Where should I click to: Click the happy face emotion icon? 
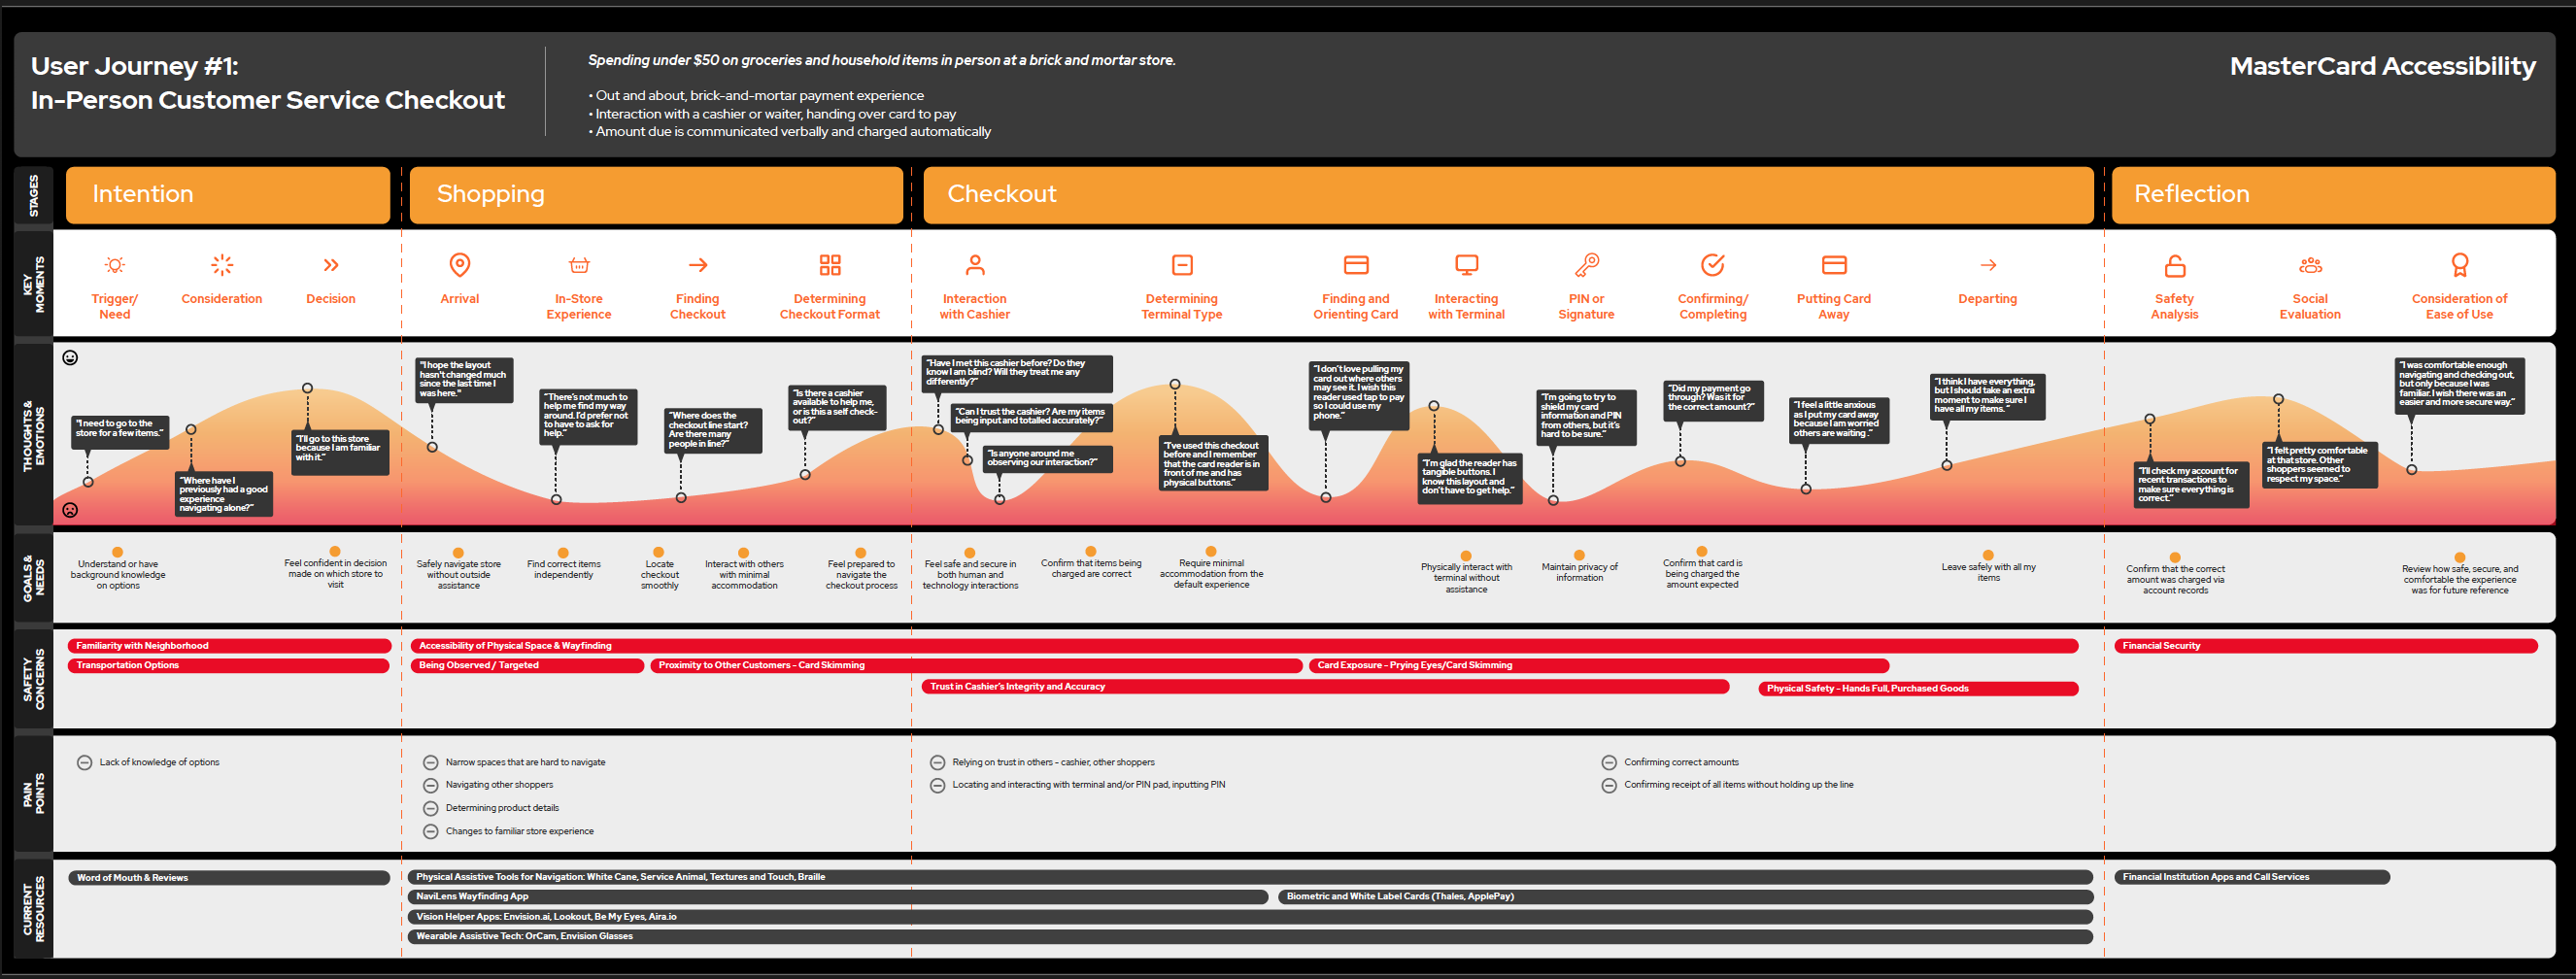(x=70, y=358)
